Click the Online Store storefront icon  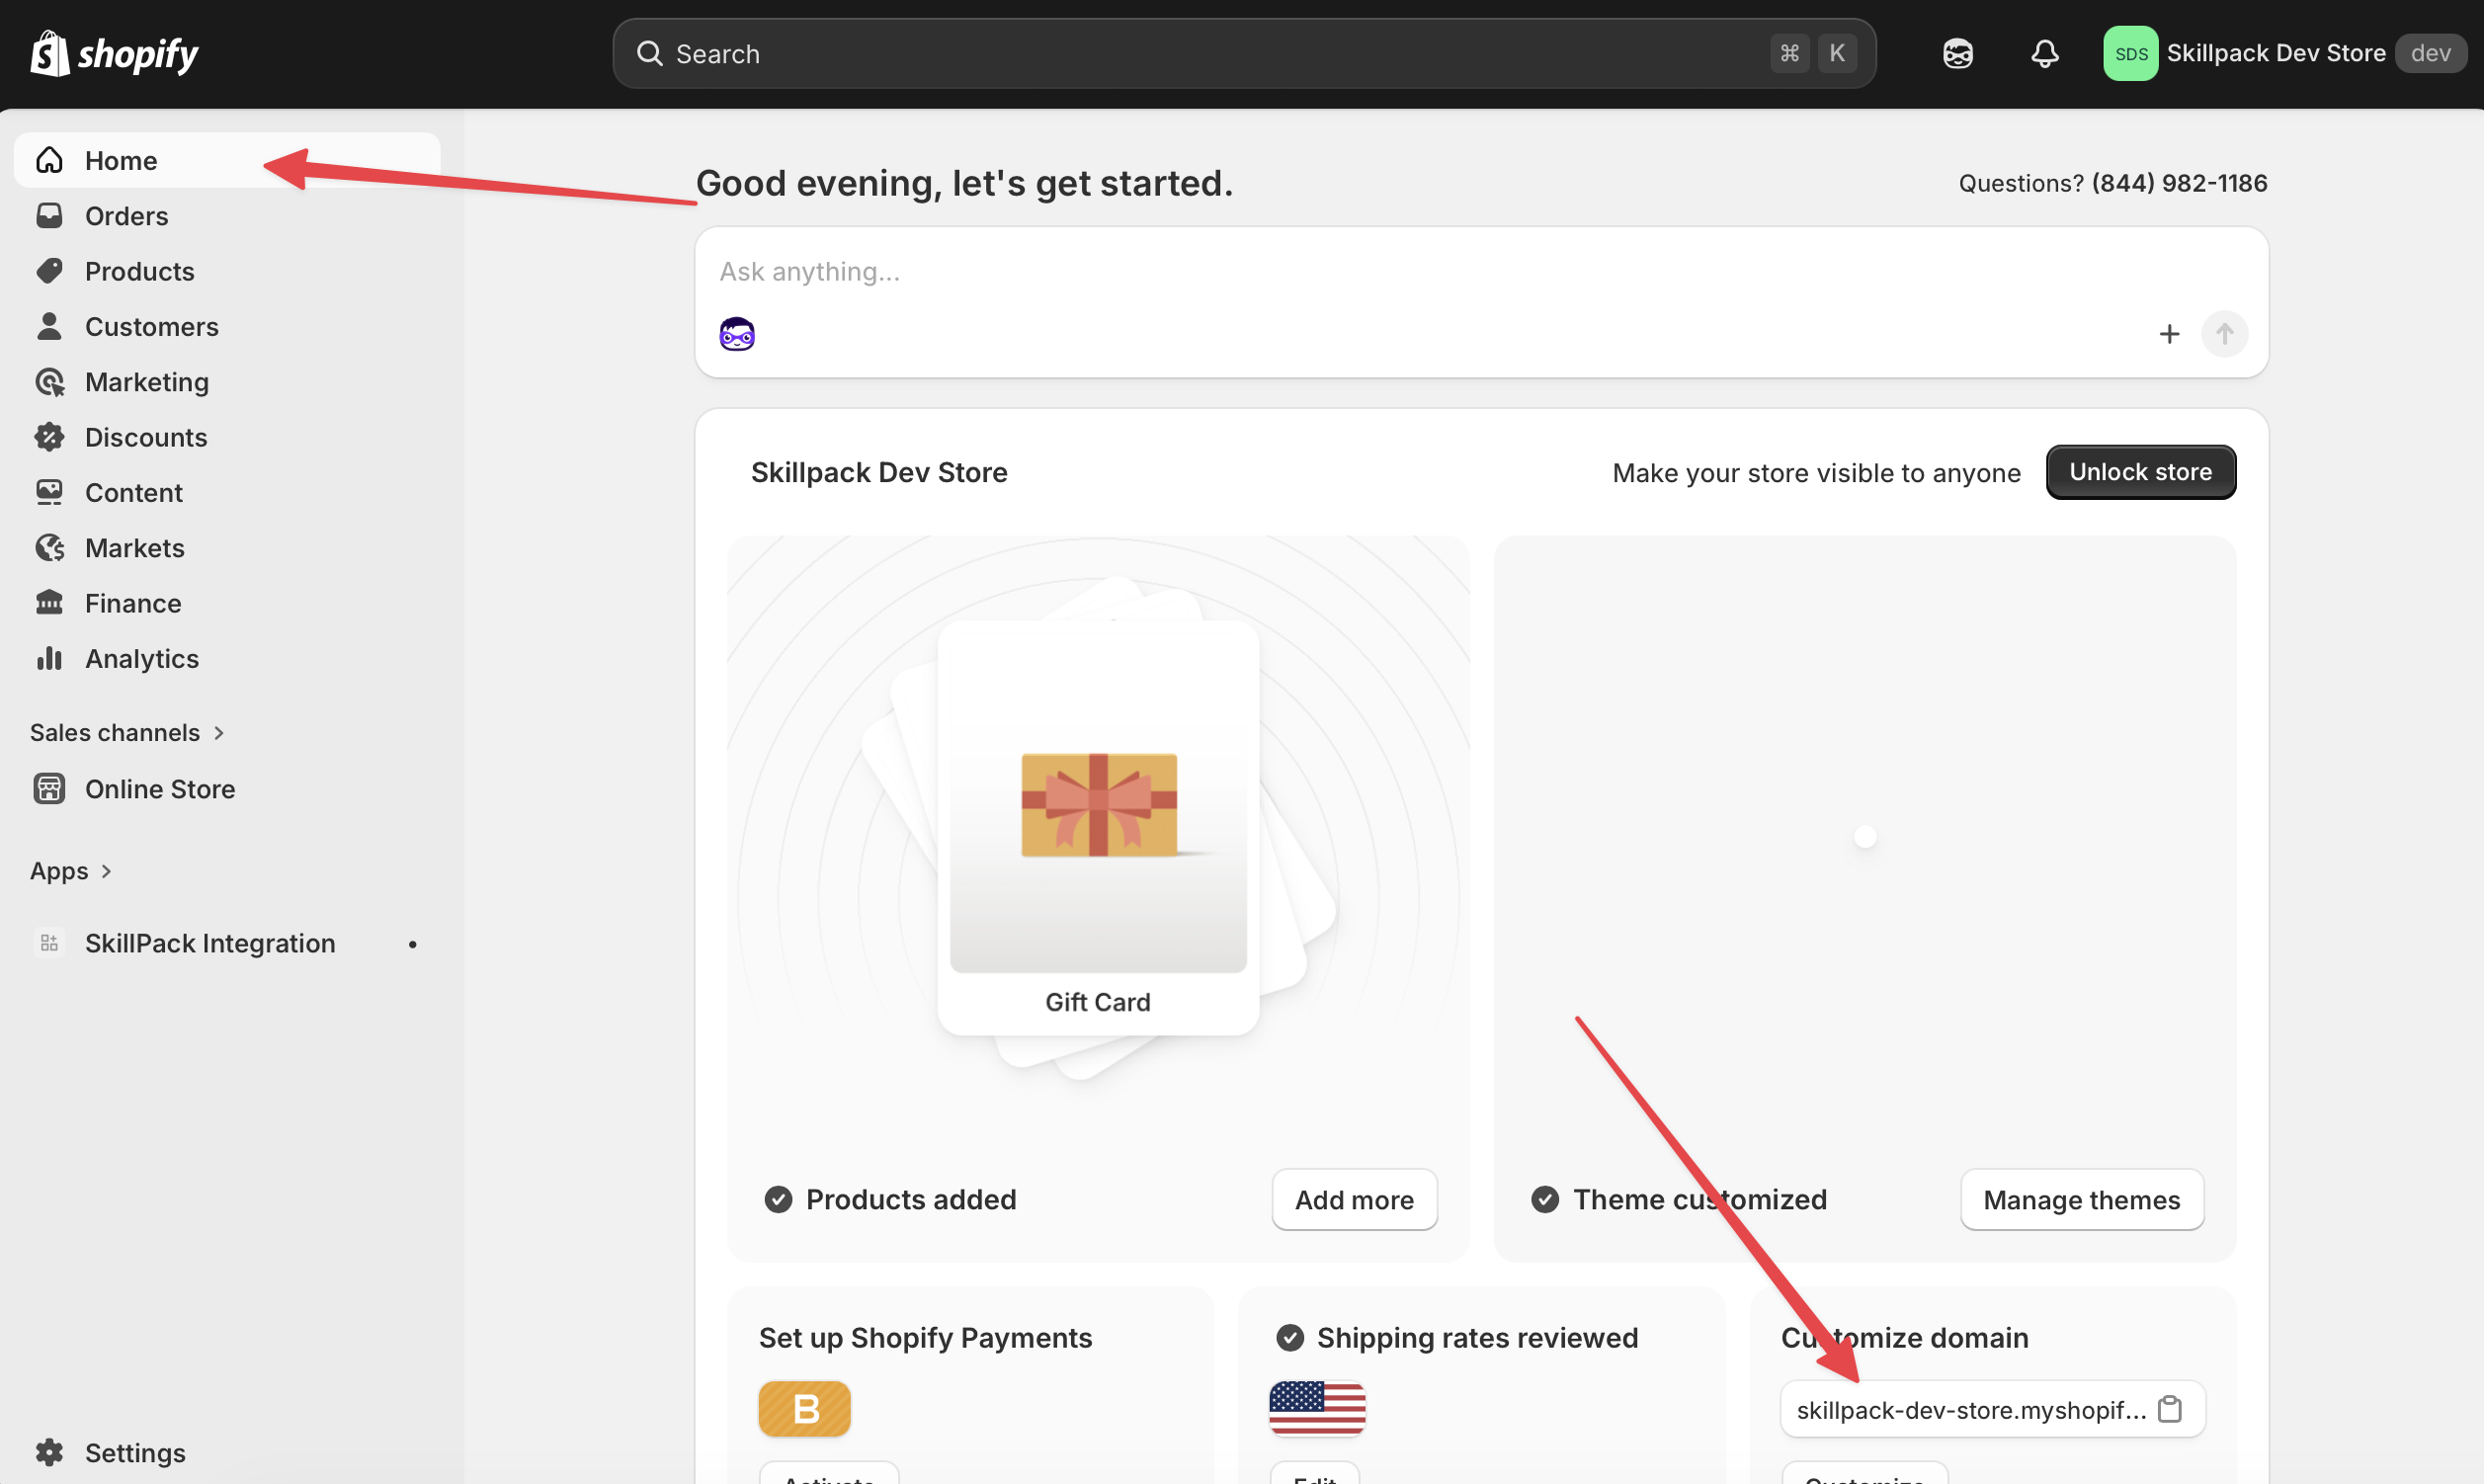click(x=49, y=789)
